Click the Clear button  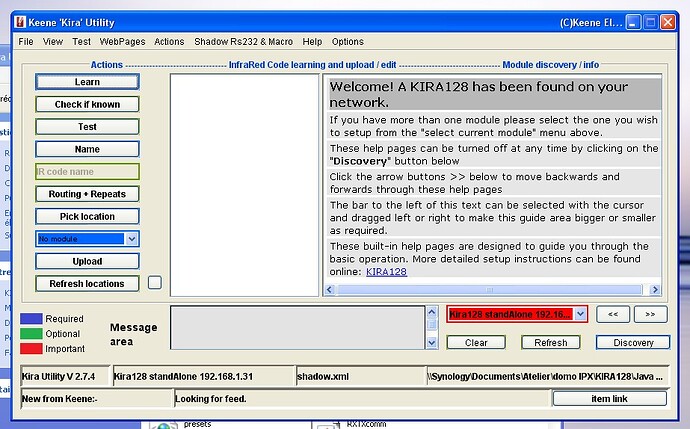coord(476,342)
